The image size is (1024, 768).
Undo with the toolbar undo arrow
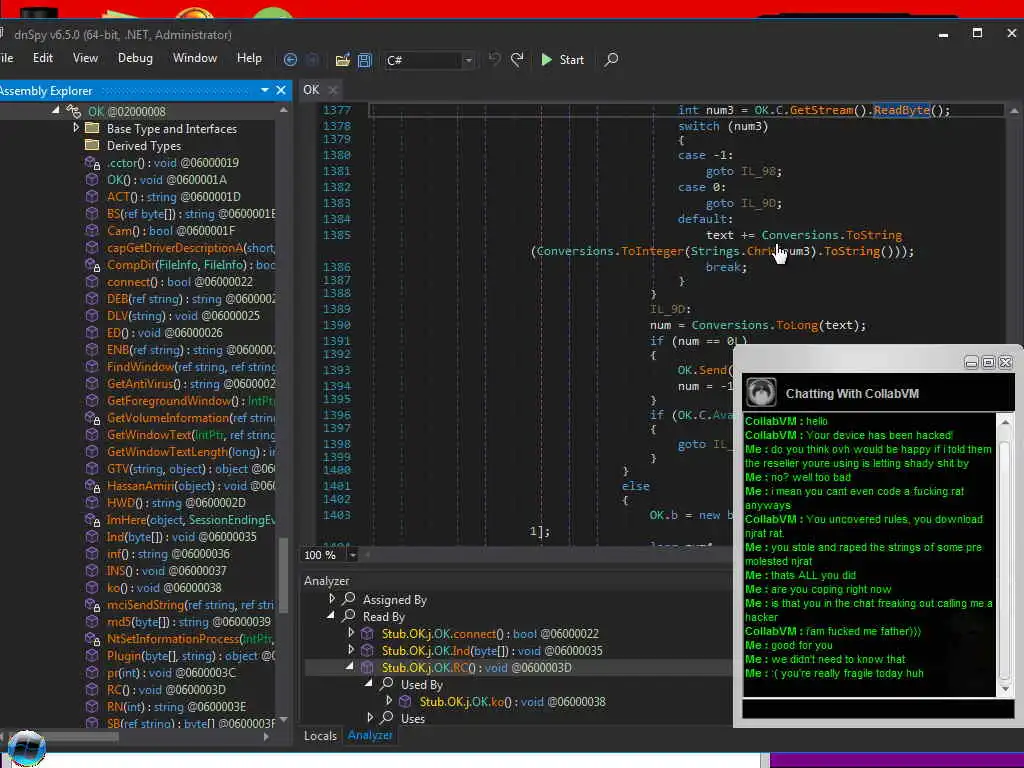pos(494,59)
